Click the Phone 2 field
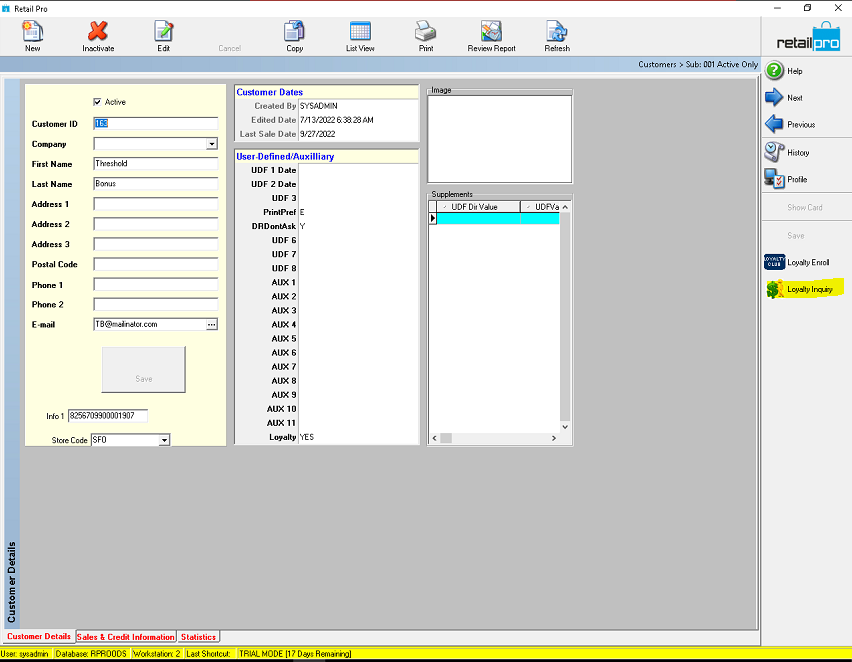The image size is (852, 662). (x=155, y=304)
